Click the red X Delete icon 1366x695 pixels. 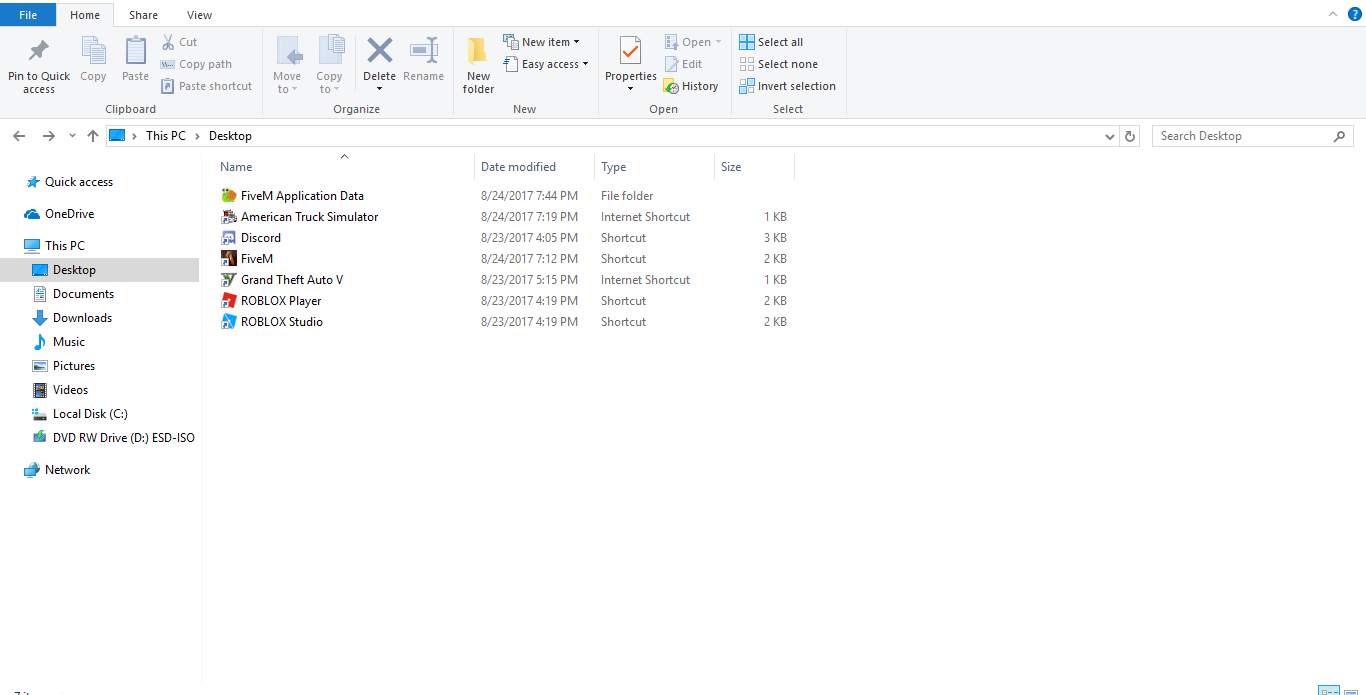379,50
